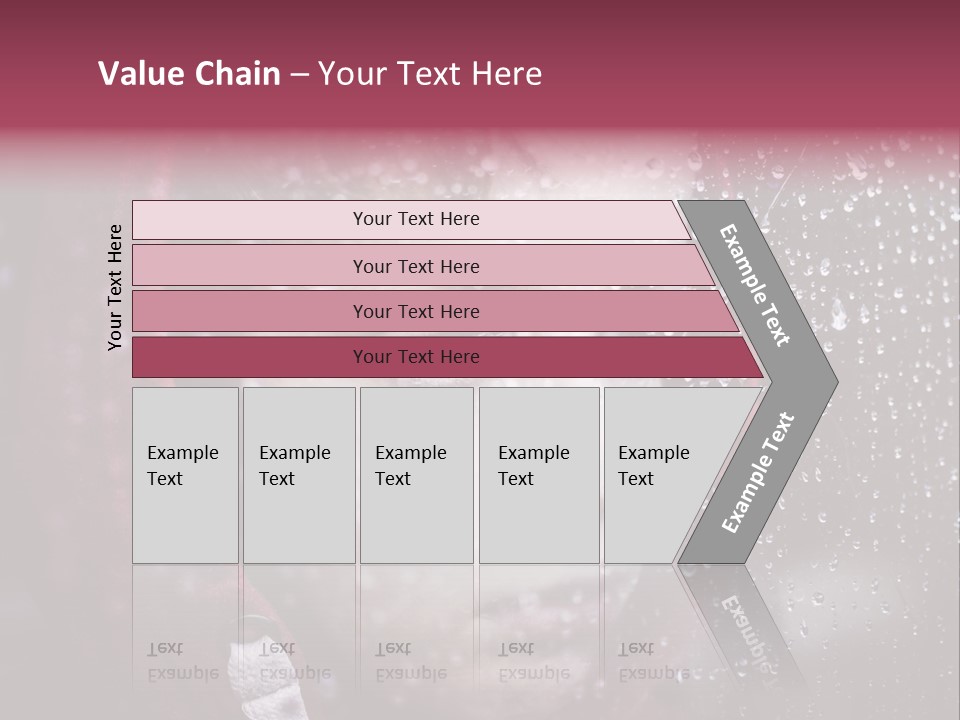Viewport: 960px width, 720px height.
Task: Select the darkest crimson Your Text Here bar
Action: pos(415,357)
